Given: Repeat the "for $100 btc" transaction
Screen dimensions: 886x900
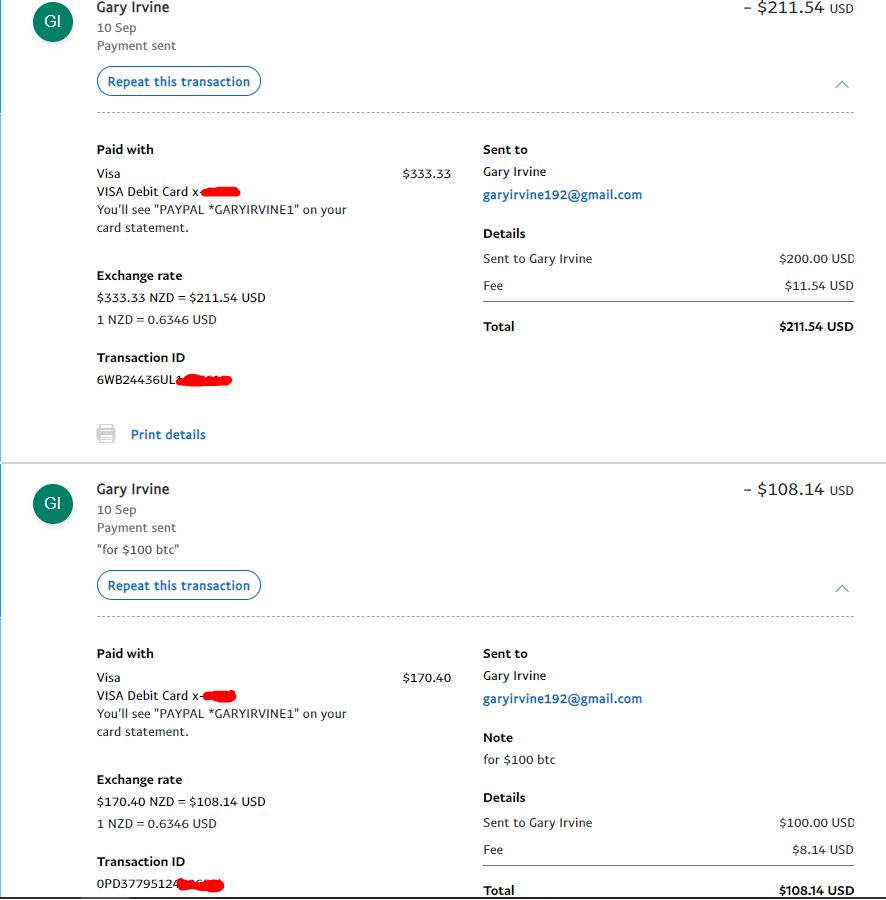Looking at the screenshot, I should click(179, 586).
